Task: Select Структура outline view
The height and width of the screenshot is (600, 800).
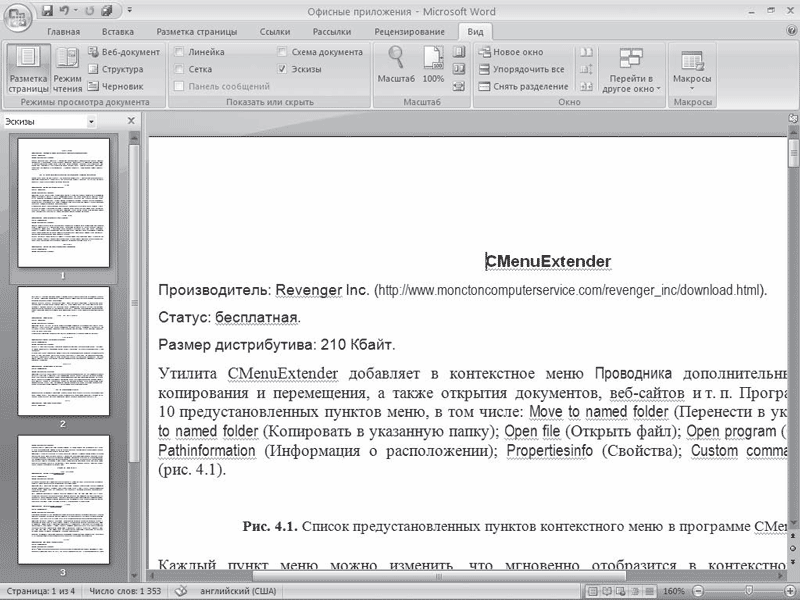Action: click(115, 69)
